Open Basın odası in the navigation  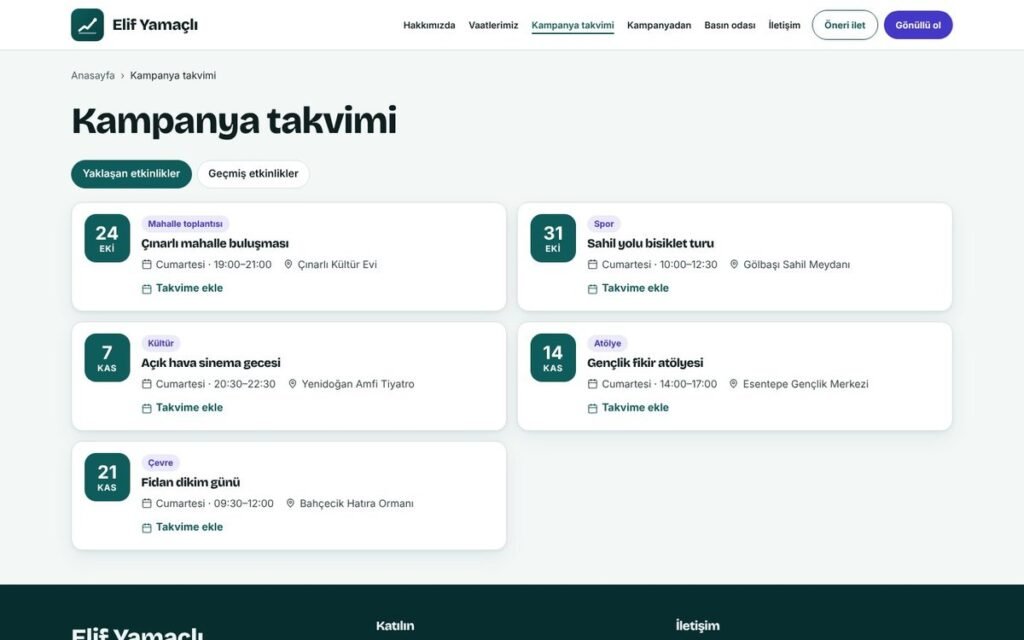click(x=729, y=25)
